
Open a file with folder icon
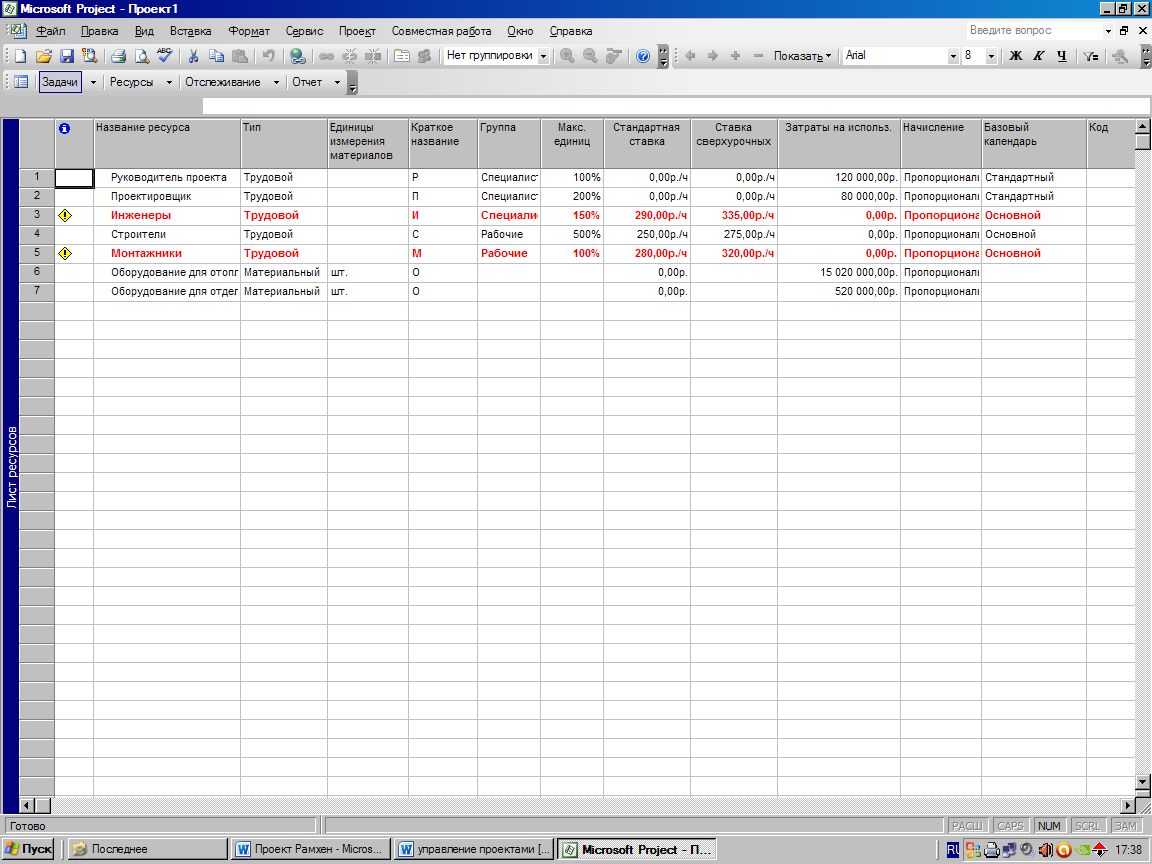[x=44, y=56]
